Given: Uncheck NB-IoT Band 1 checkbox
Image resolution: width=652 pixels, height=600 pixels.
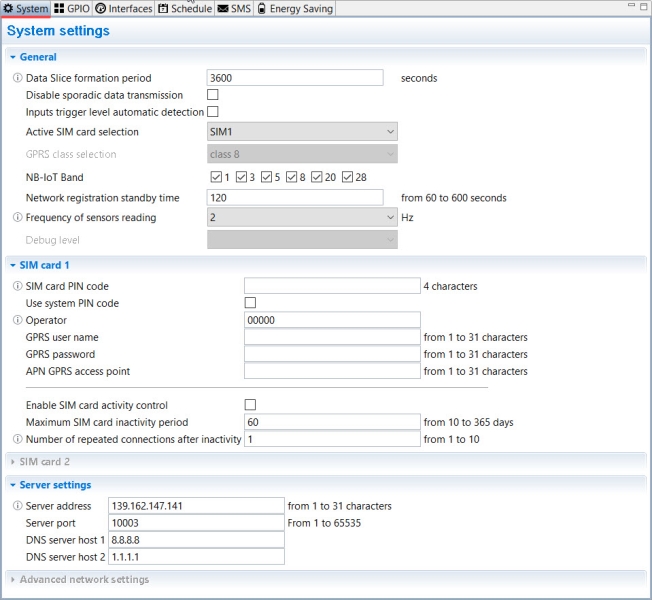Looking at the screenshot, I should tap(216, 177).
